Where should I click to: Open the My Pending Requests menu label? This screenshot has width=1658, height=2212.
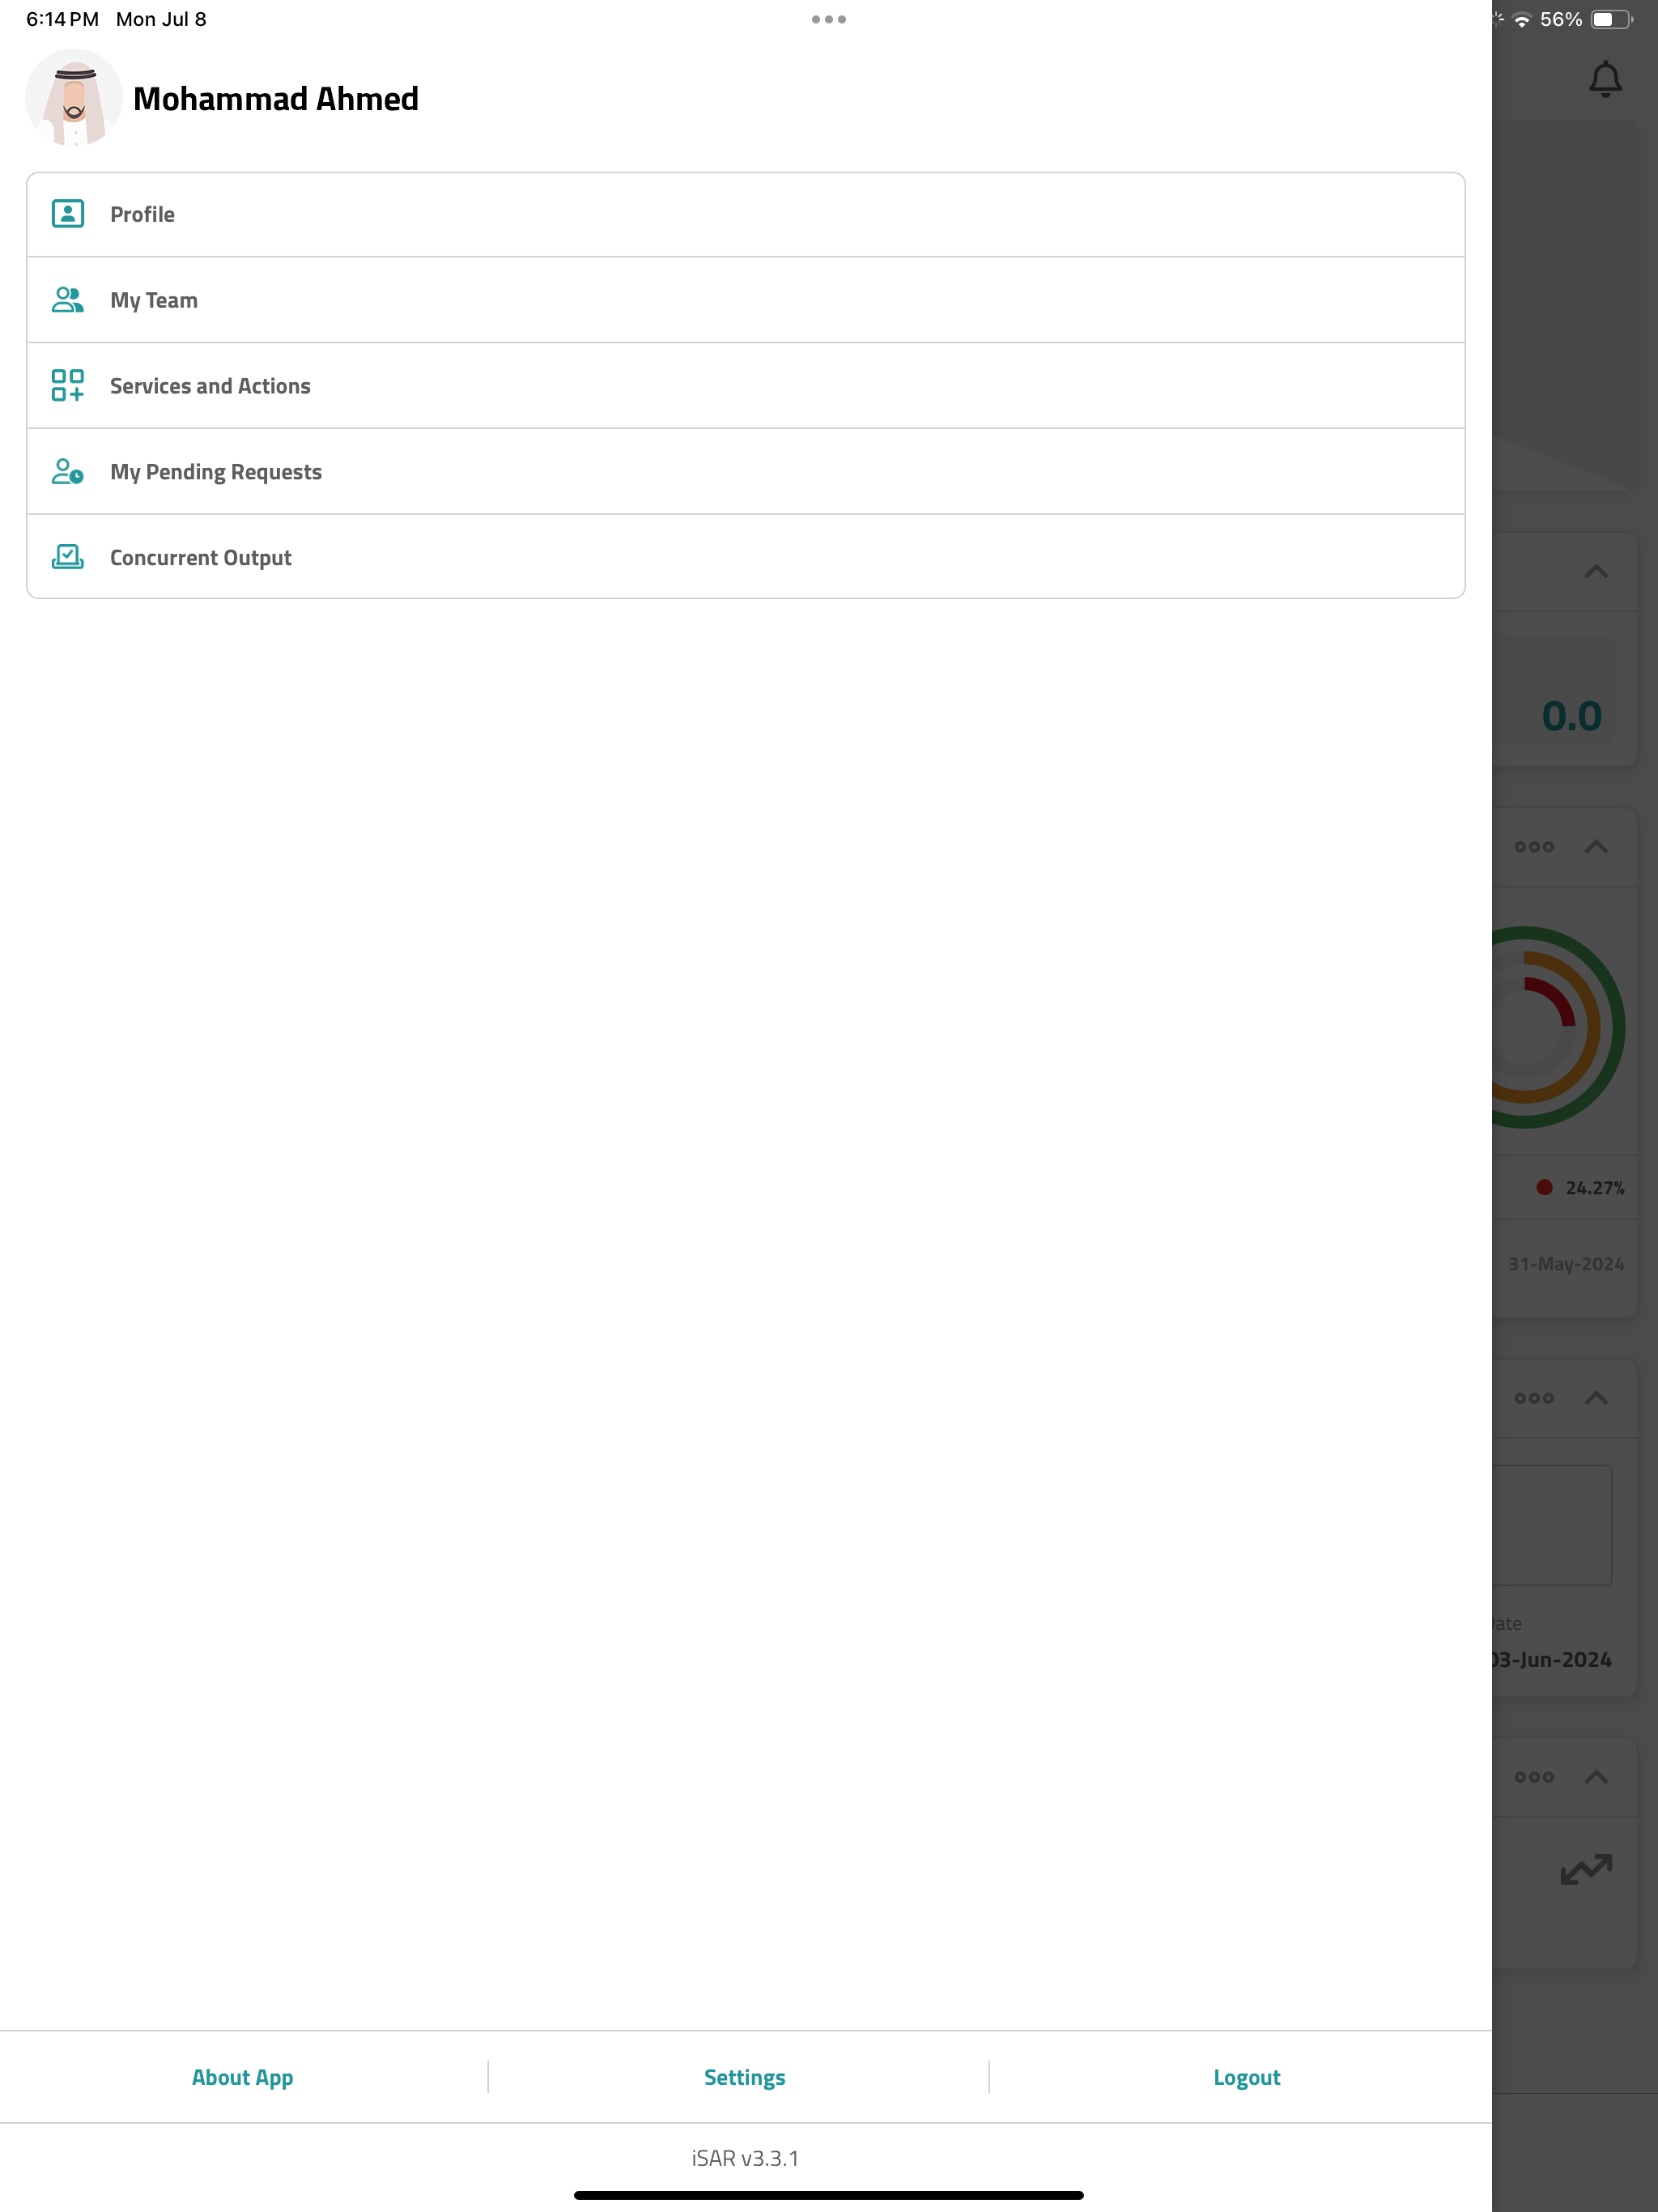pyautogui.click(x=216, y=472)
